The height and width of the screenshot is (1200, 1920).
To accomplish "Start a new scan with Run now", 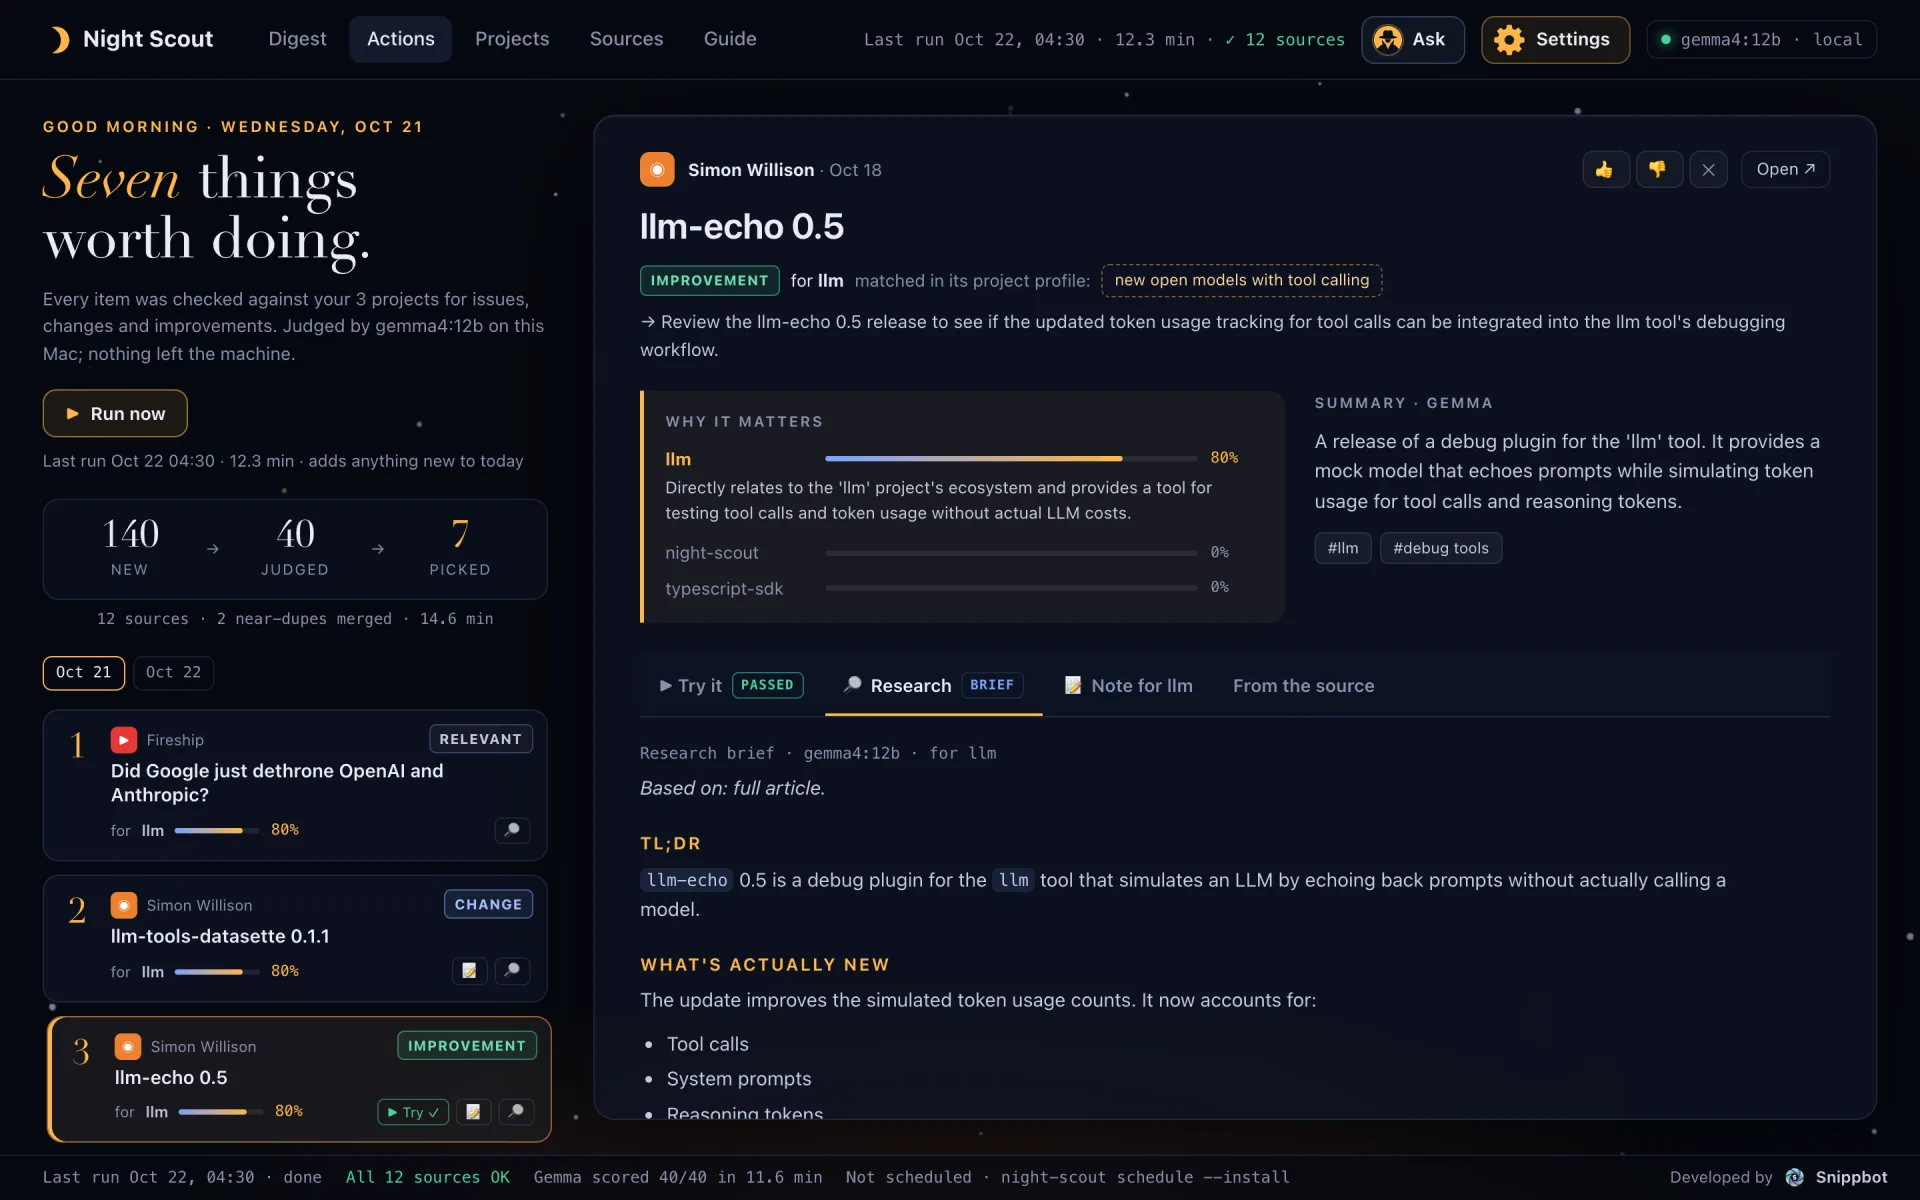I will [x=115, y=413].
